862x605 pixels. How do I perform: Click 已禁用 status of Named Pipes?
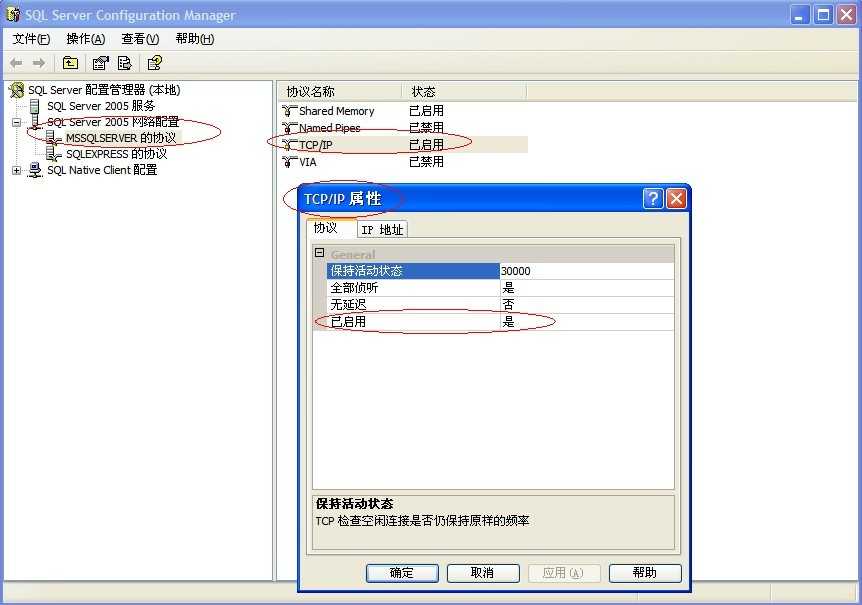[427, 128]
